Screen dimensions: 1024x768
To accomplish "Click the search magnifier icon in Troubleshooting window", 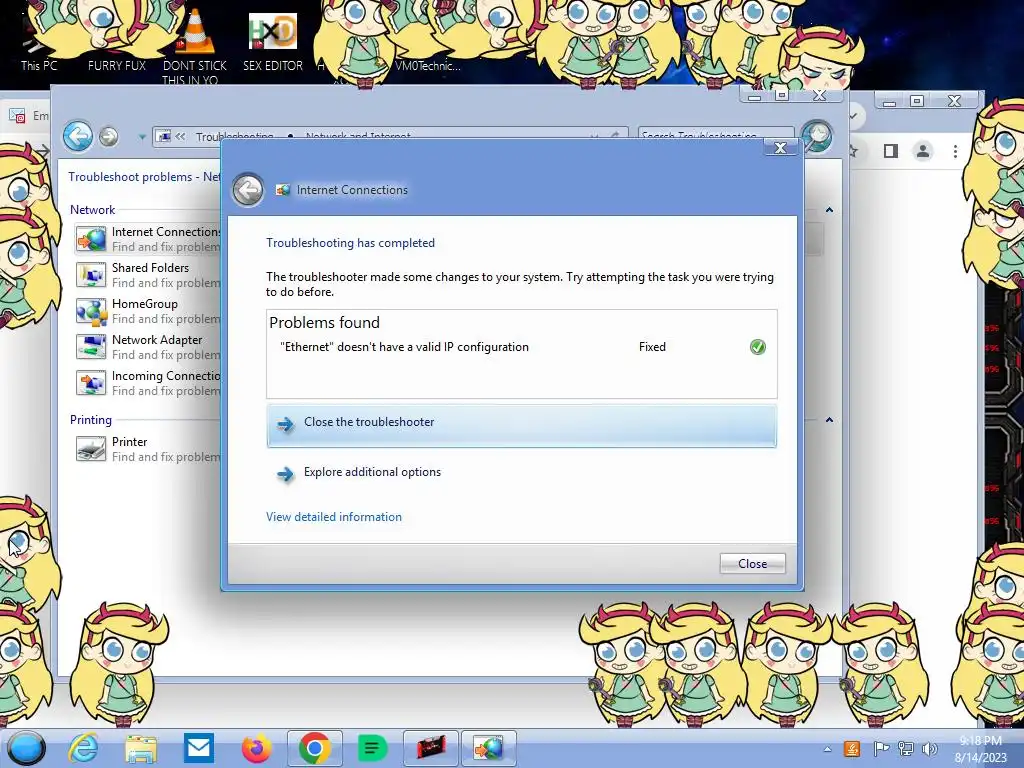I will click(x=817, y=136).
